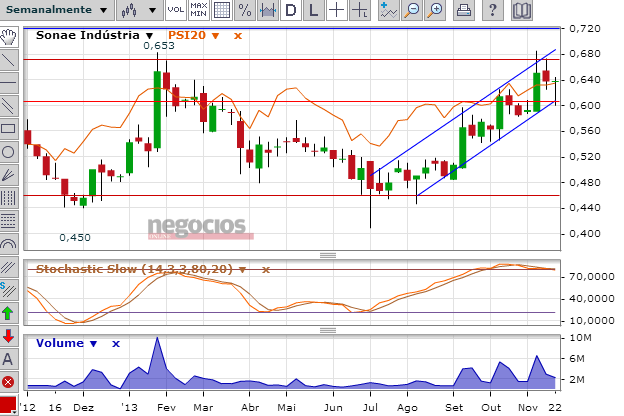Select the horizontal retracement lines tool

coord(8,221)
